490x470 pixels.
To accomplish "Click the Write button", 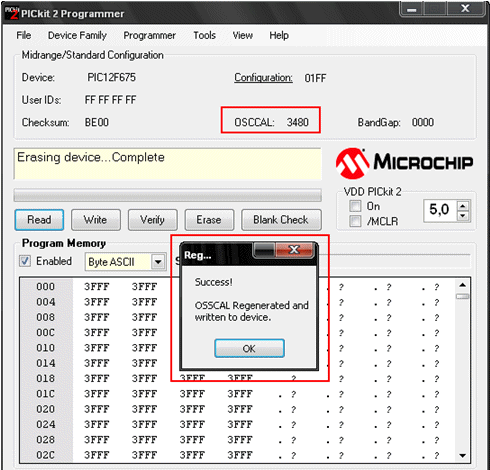I will point(96,220).
